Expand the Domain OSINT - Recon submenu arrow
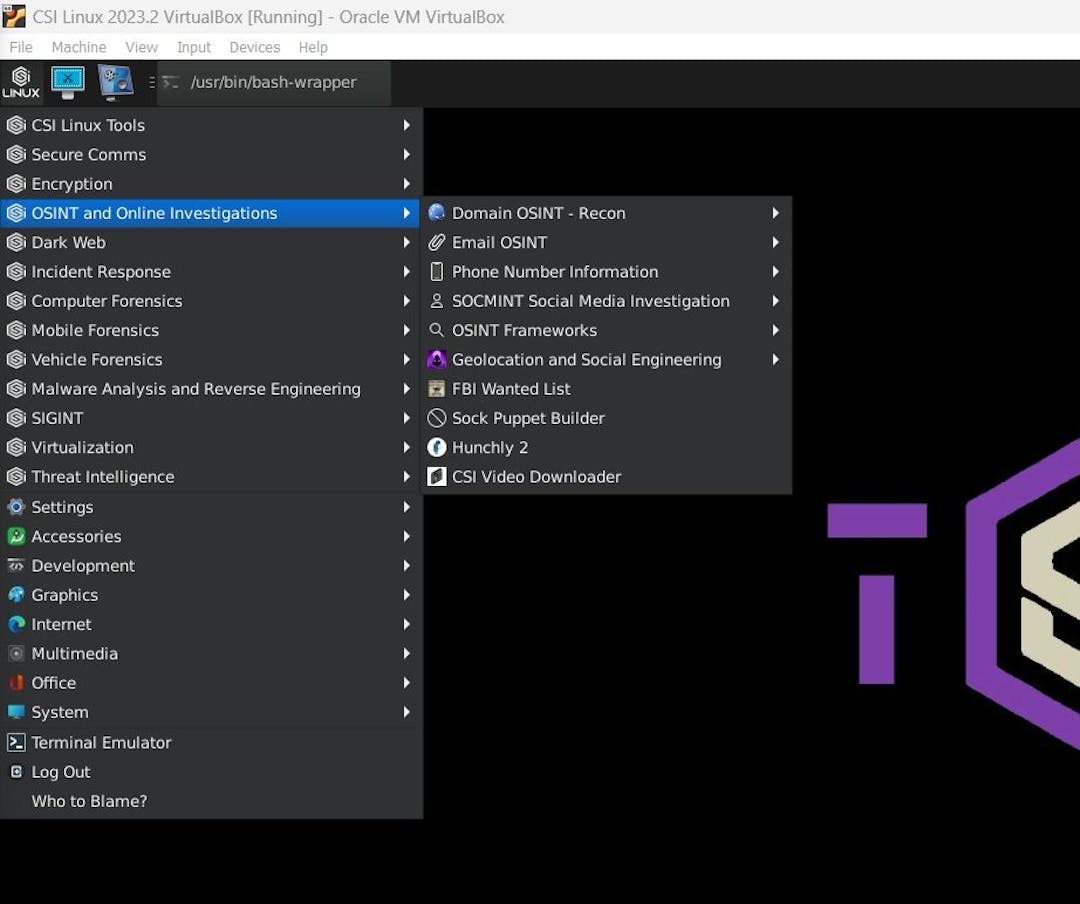The height and width of the screenshot is (904, 1080). [x=775, y=213]
